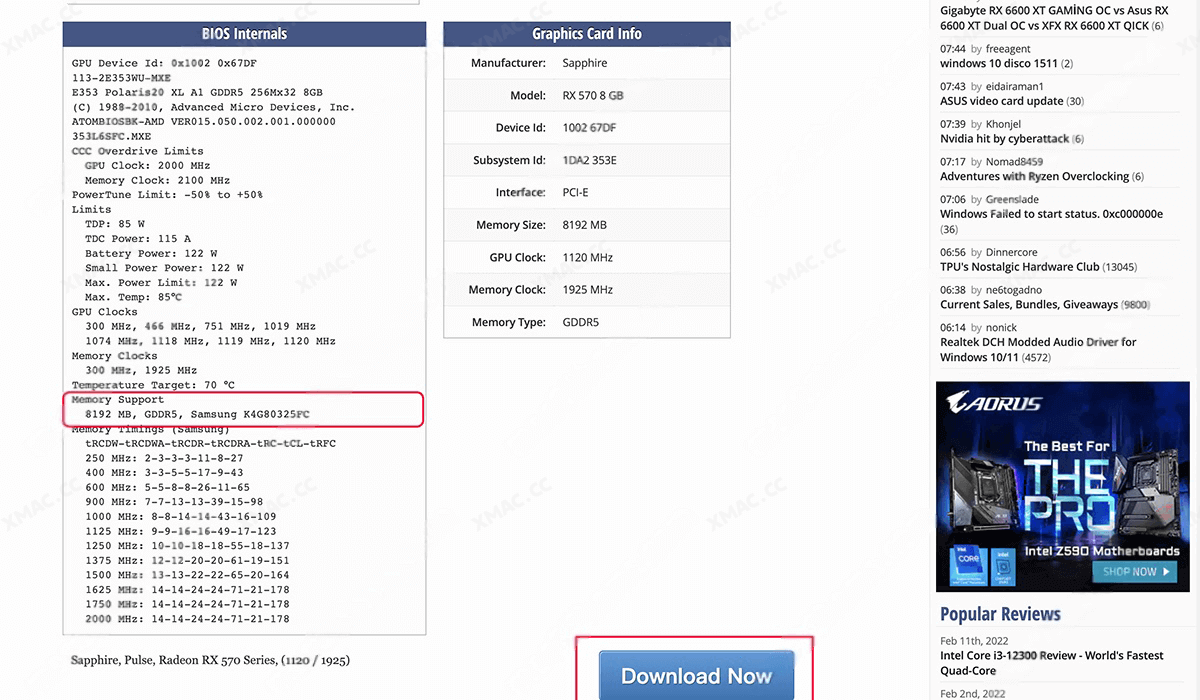Click the Subsystem Id value 1DA2 353E
The image size is (1200, 700).
point(590,161)
